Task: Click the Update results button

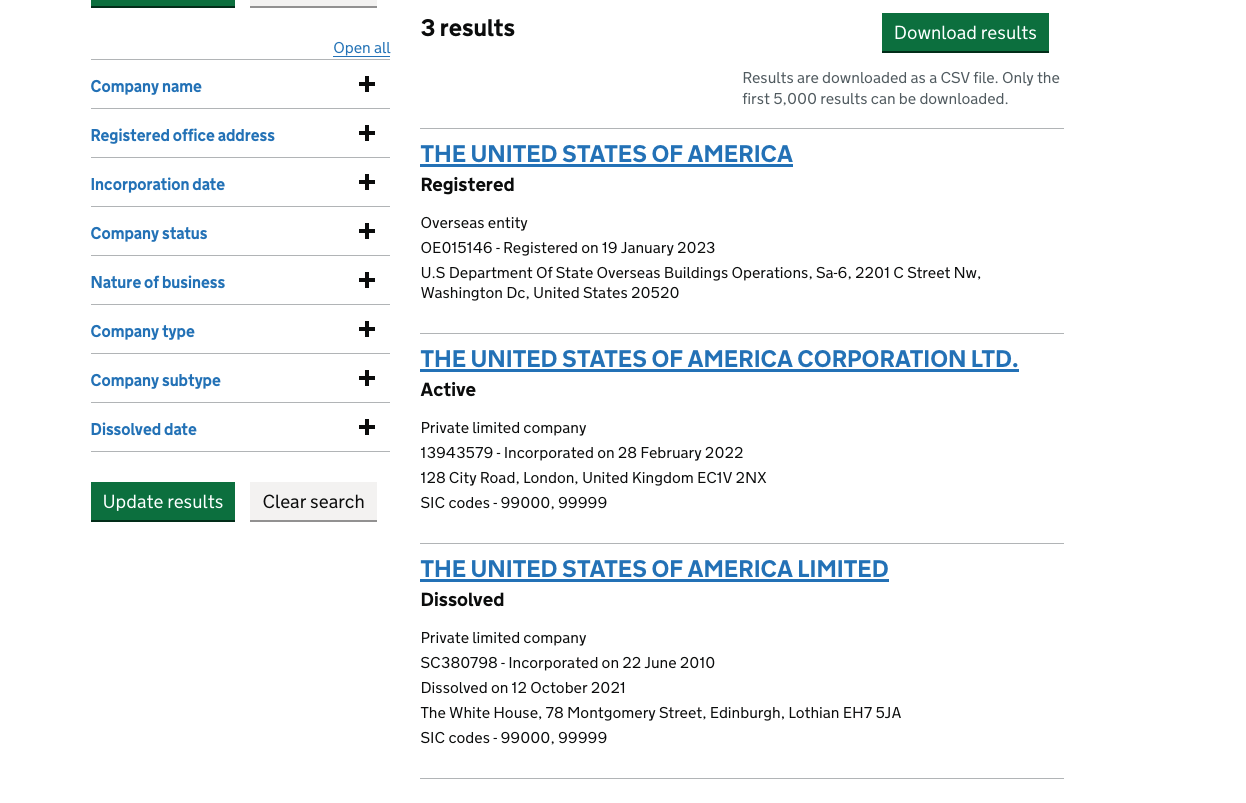Action: tap(163, 502)
